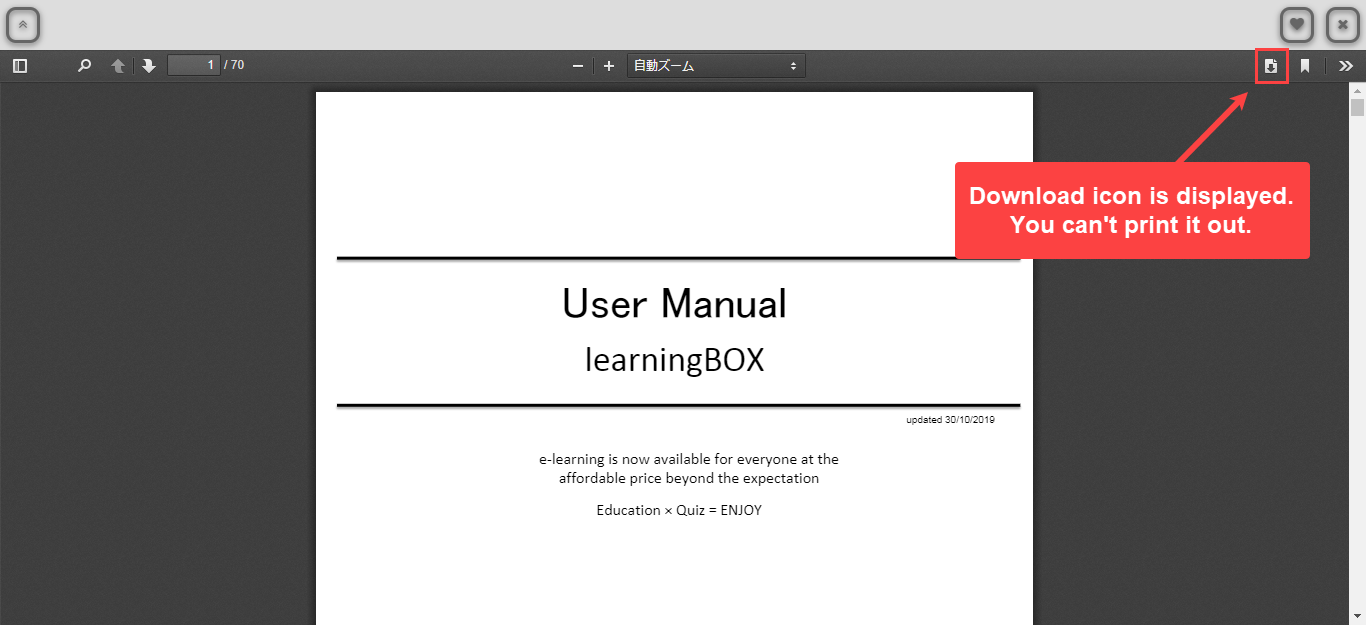Image resolution: width=1366 pixels, height=625 pixels.
Task: Go to the next page arrow
Action: [x=149, y=66]
